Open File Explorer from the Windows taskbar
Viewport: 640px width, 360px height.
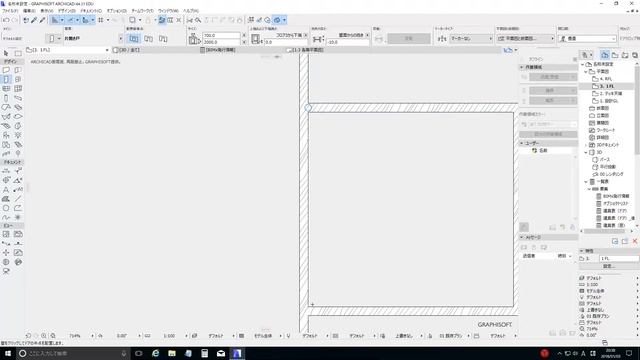tap(172, 353)
